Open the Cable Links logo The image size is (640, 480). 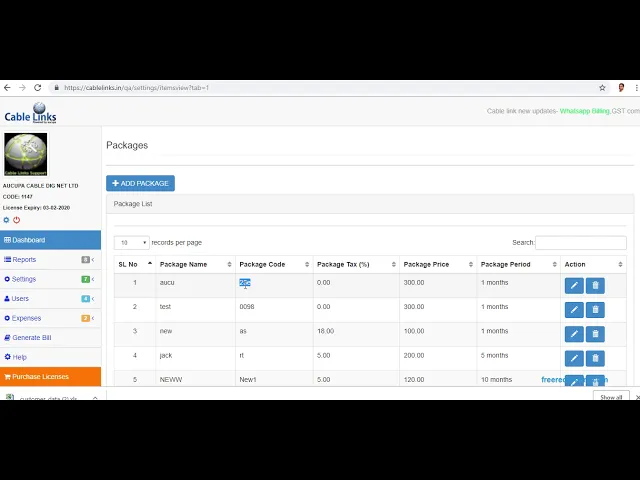coord(31,113)
